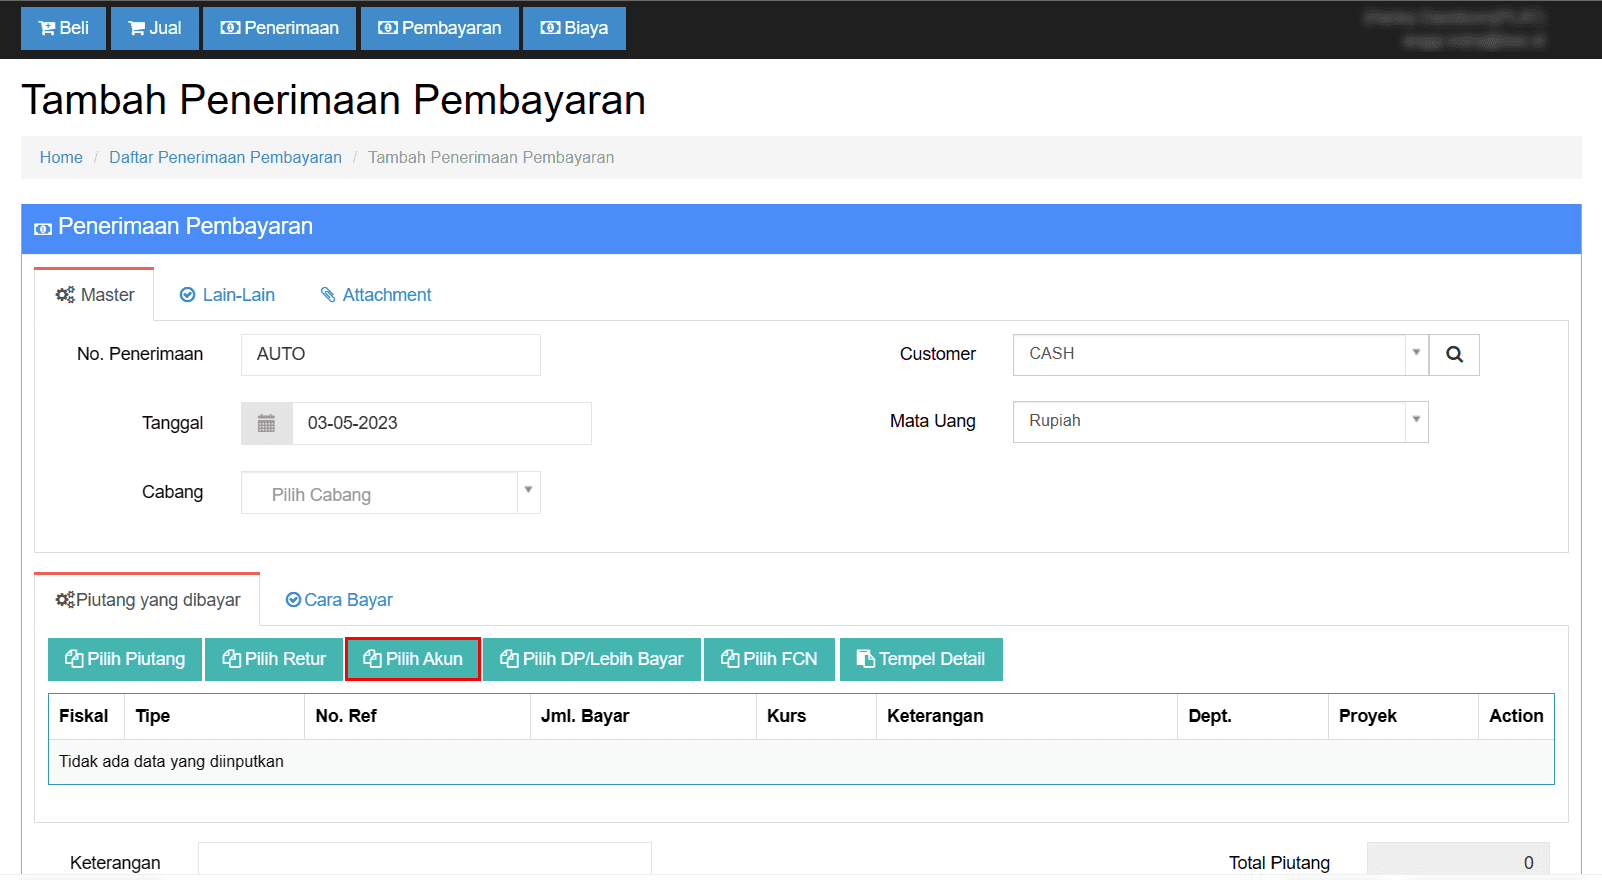Click the Tempel Detail paste button
Image resolution: width=1602 pixels, height=880 pixels.
point(921,659)
